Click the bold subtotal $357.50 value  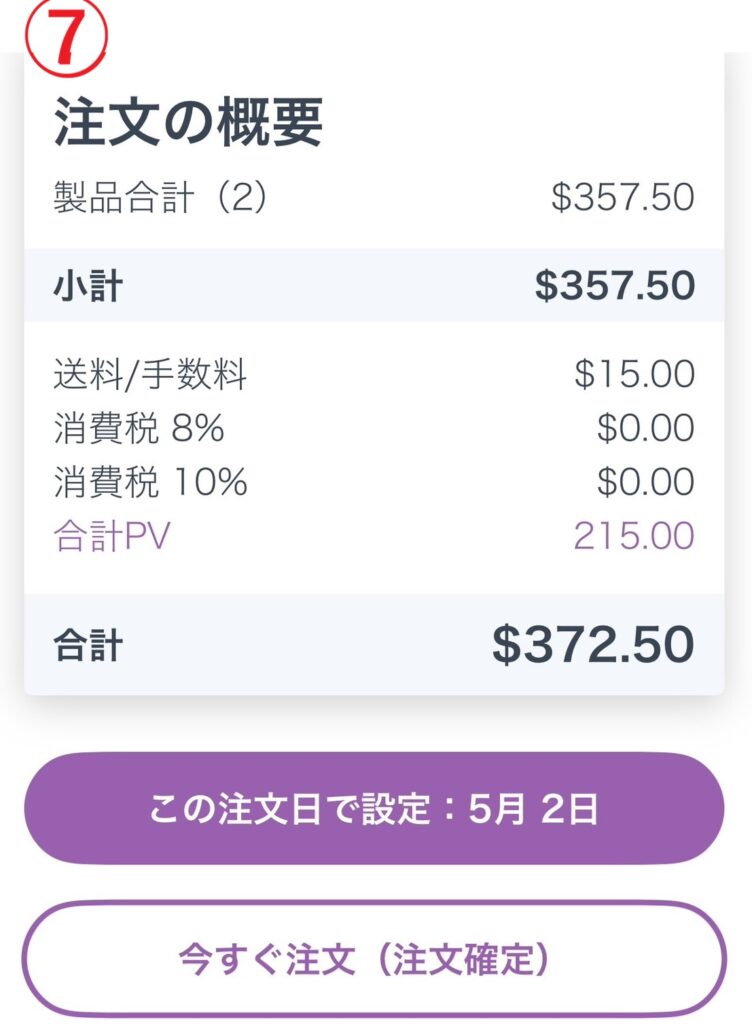point(615,285)
